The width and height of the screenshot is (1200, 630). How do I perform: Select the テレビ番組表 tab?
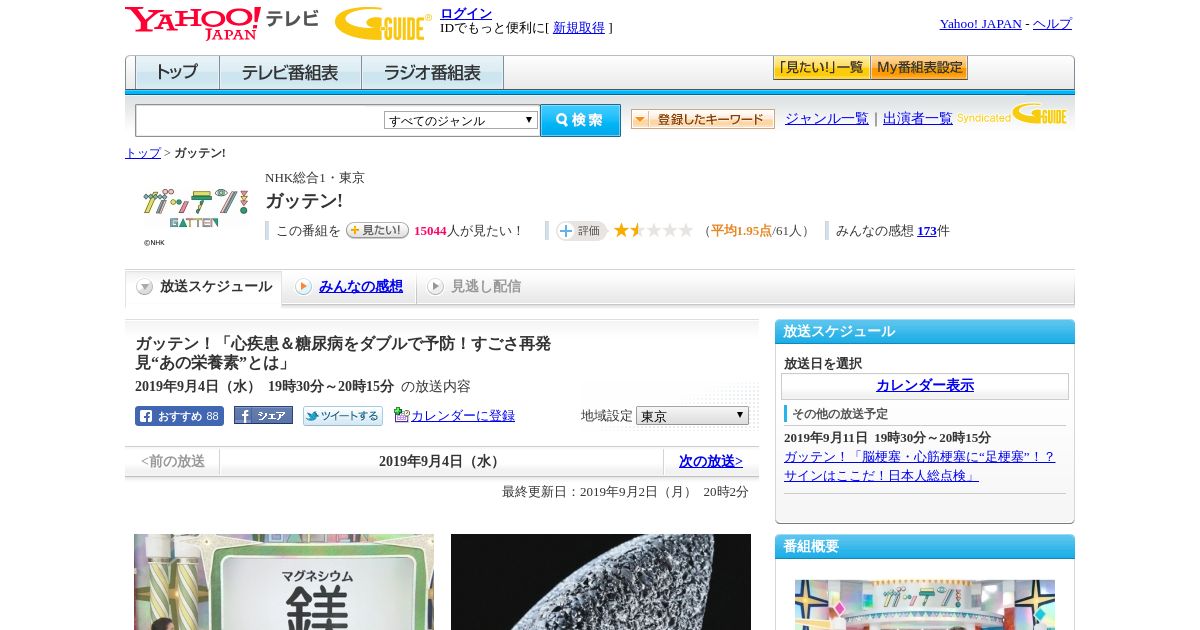[290, 73]
